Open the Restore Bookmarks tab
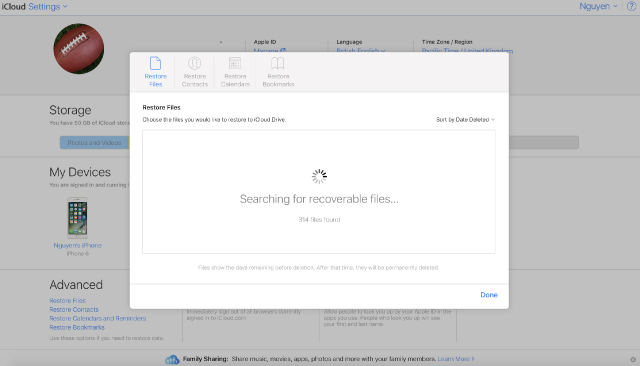The image size is (640, 366). point(278,72)
